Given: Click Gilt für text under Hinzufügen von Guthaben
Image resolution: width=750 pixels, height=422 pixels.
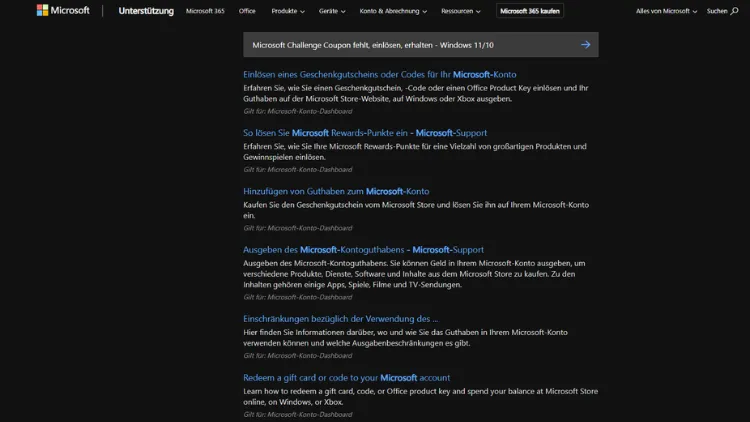Looking at the screenshot, I should click(298, 228).
